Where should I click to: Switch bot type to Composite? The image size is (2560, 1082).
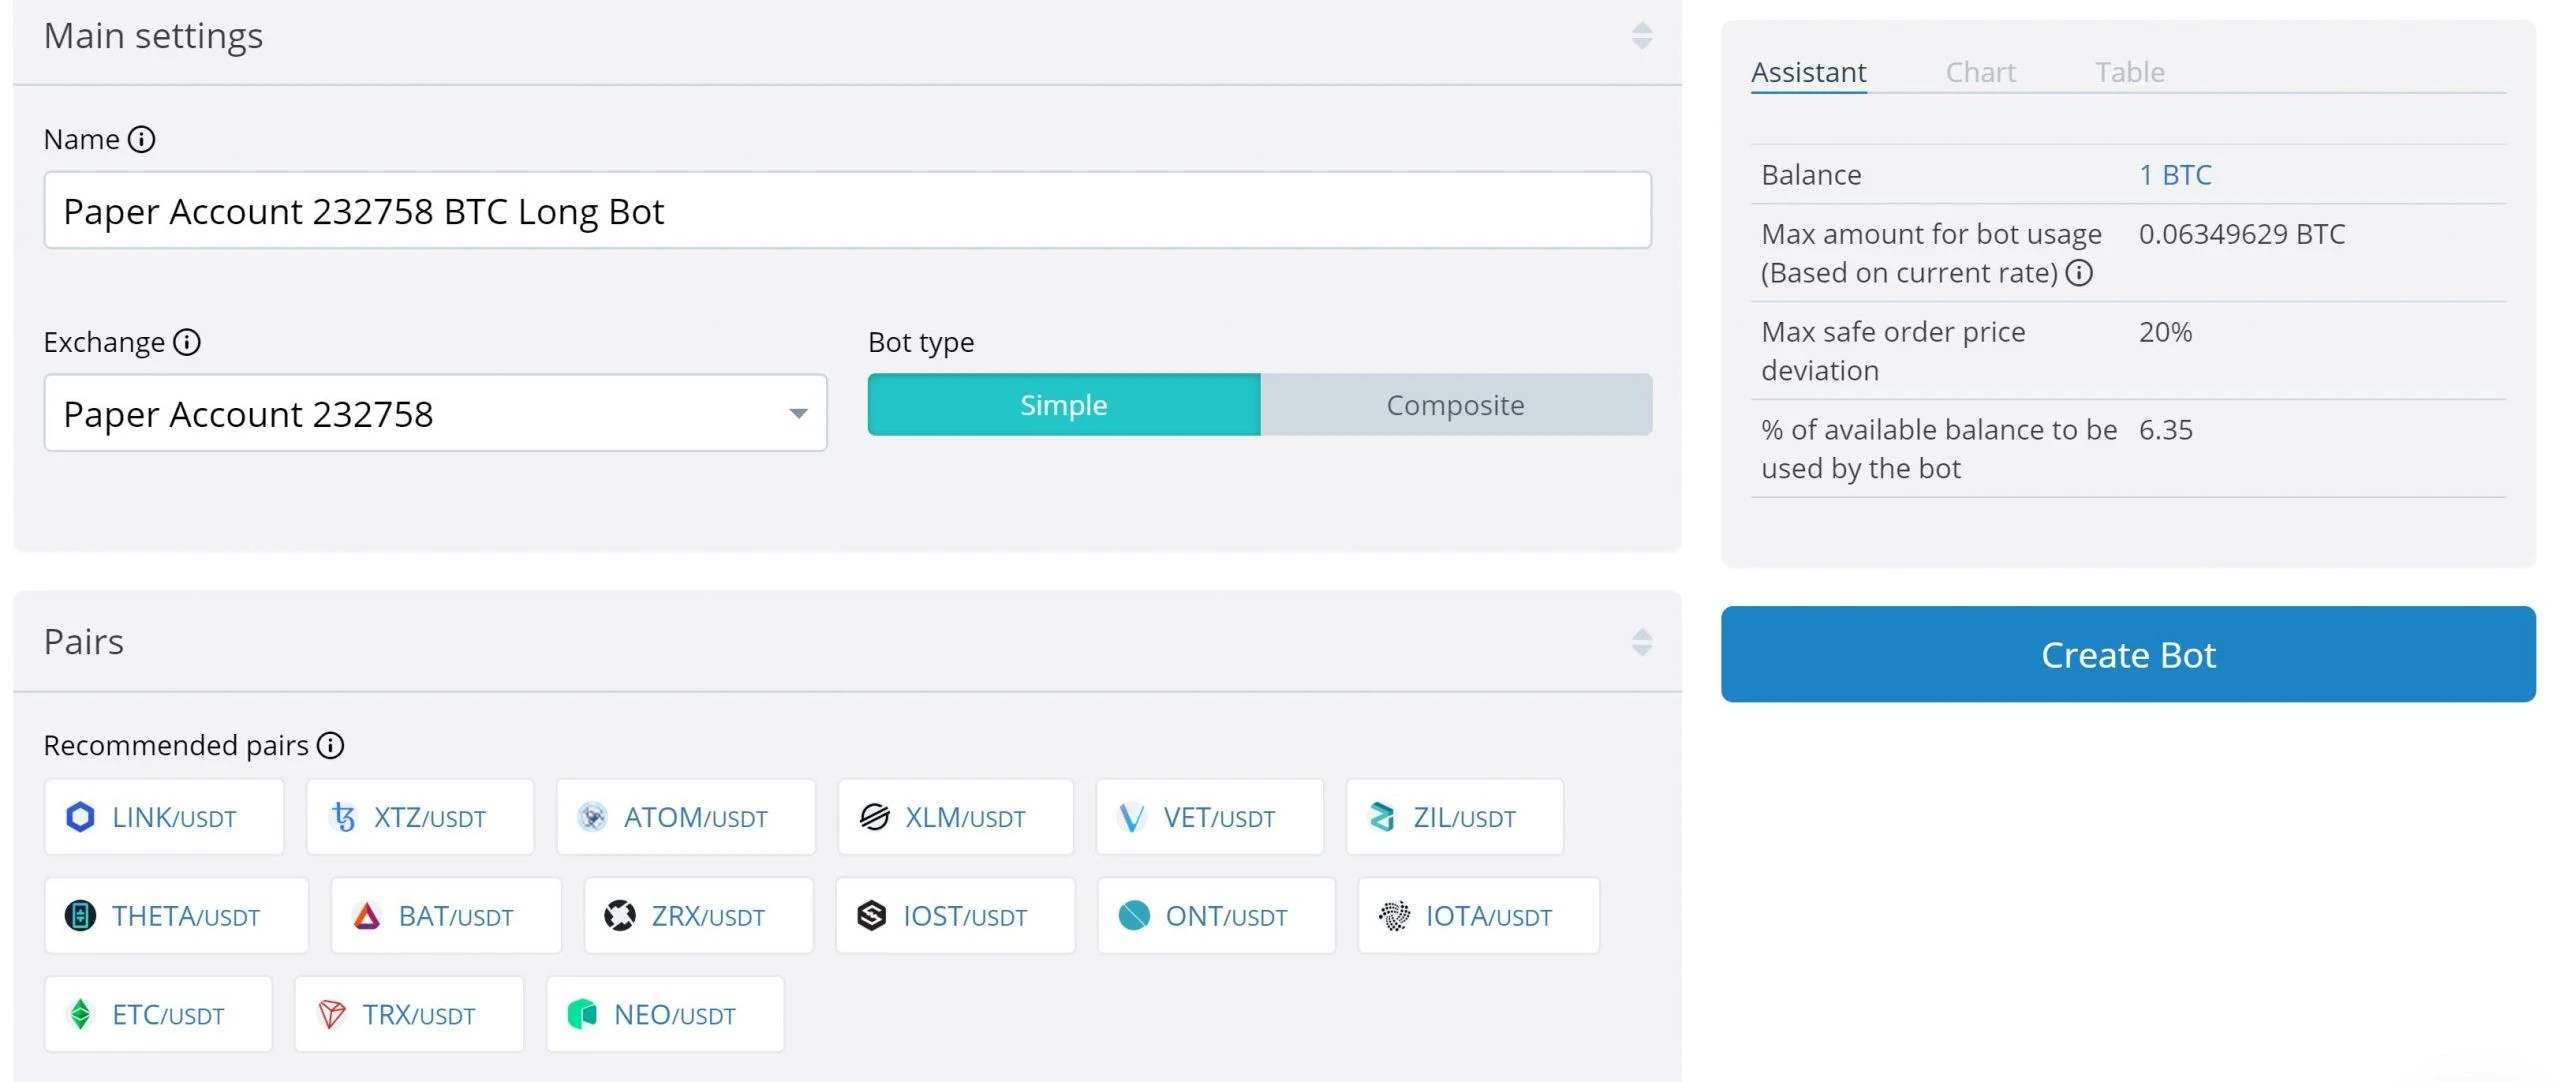pyautogui.click(x=1455, y=405)
